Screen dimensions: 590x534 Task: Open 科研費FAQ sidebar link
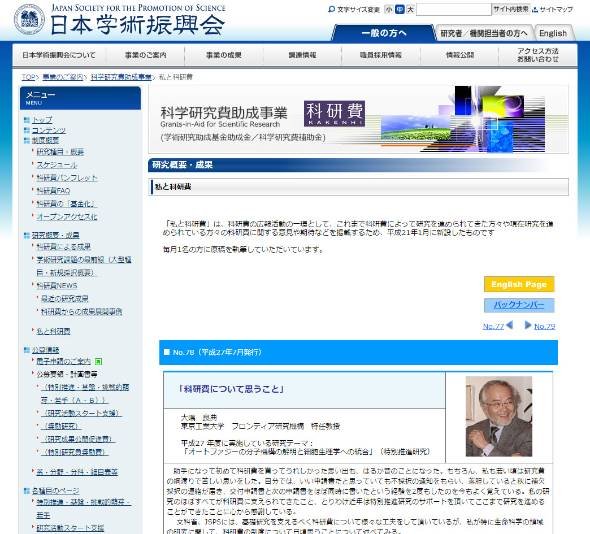[53, 191]
